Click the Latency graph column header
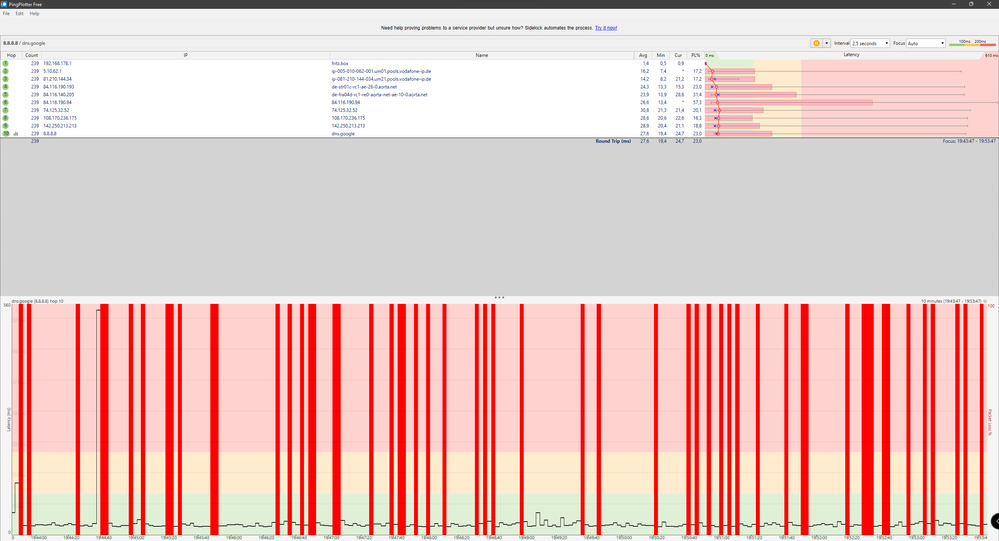 coord(851,55)
